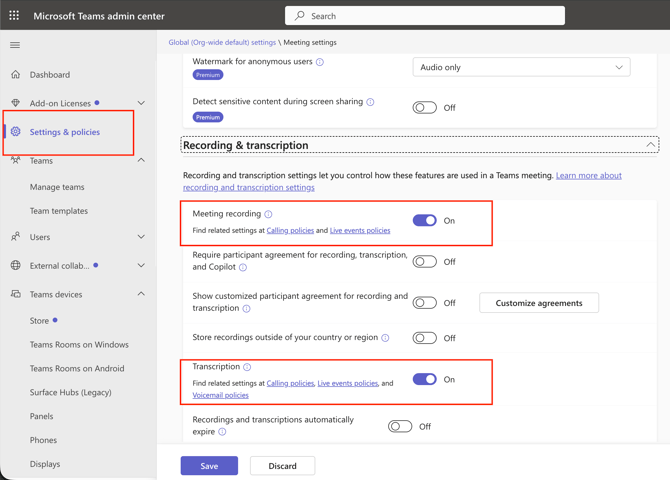
Task: Click Customize agreements button
Action: pyautogui.click(x=539, y=303)
